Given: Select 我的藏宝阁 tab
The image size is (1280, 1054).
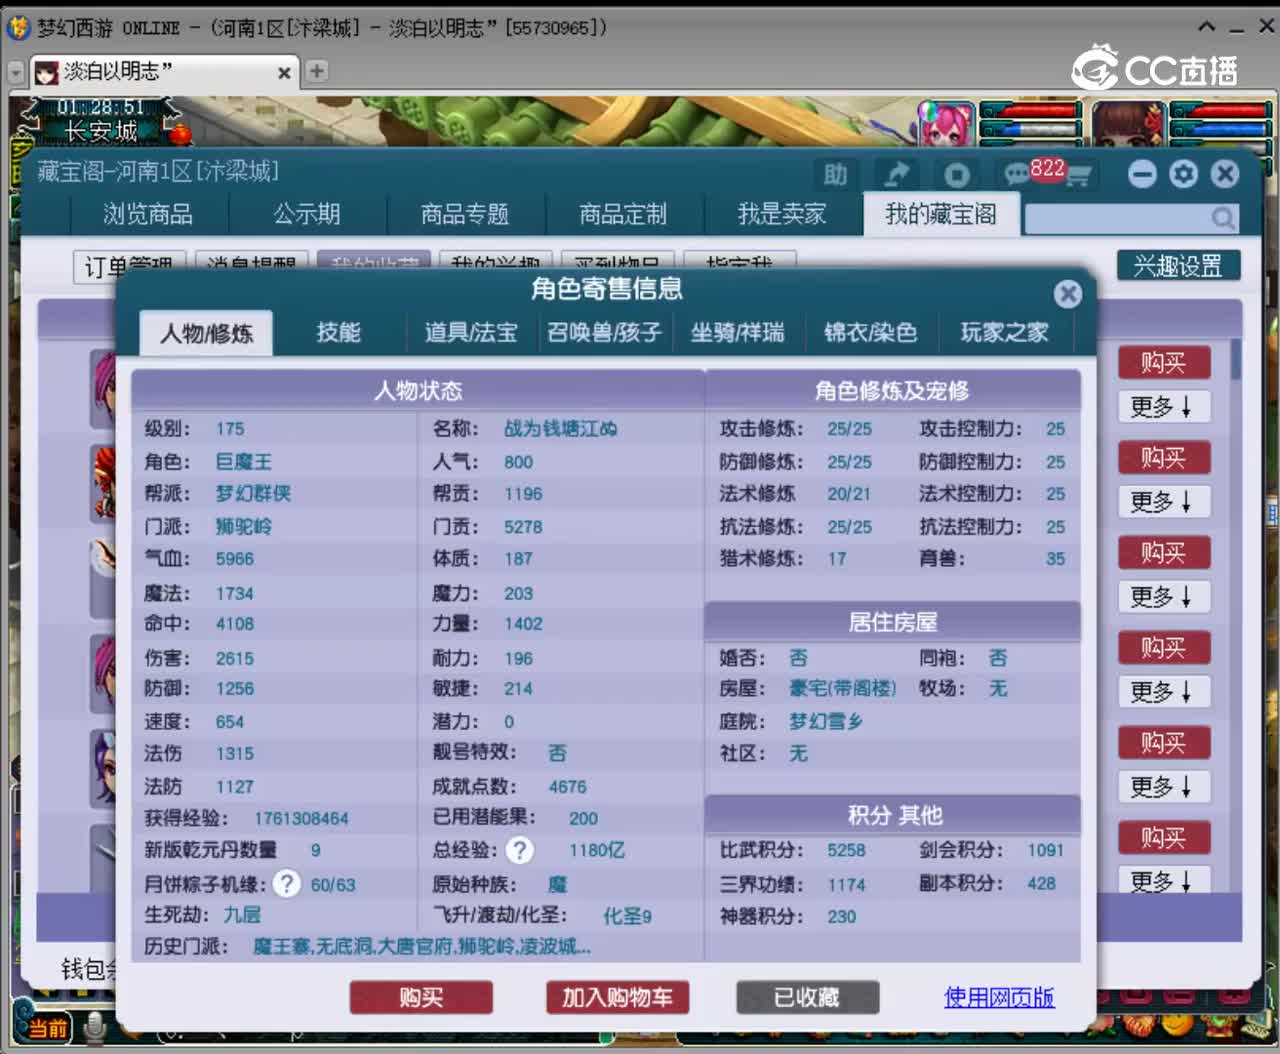Looking at the screenshot, I should point(941,214).
